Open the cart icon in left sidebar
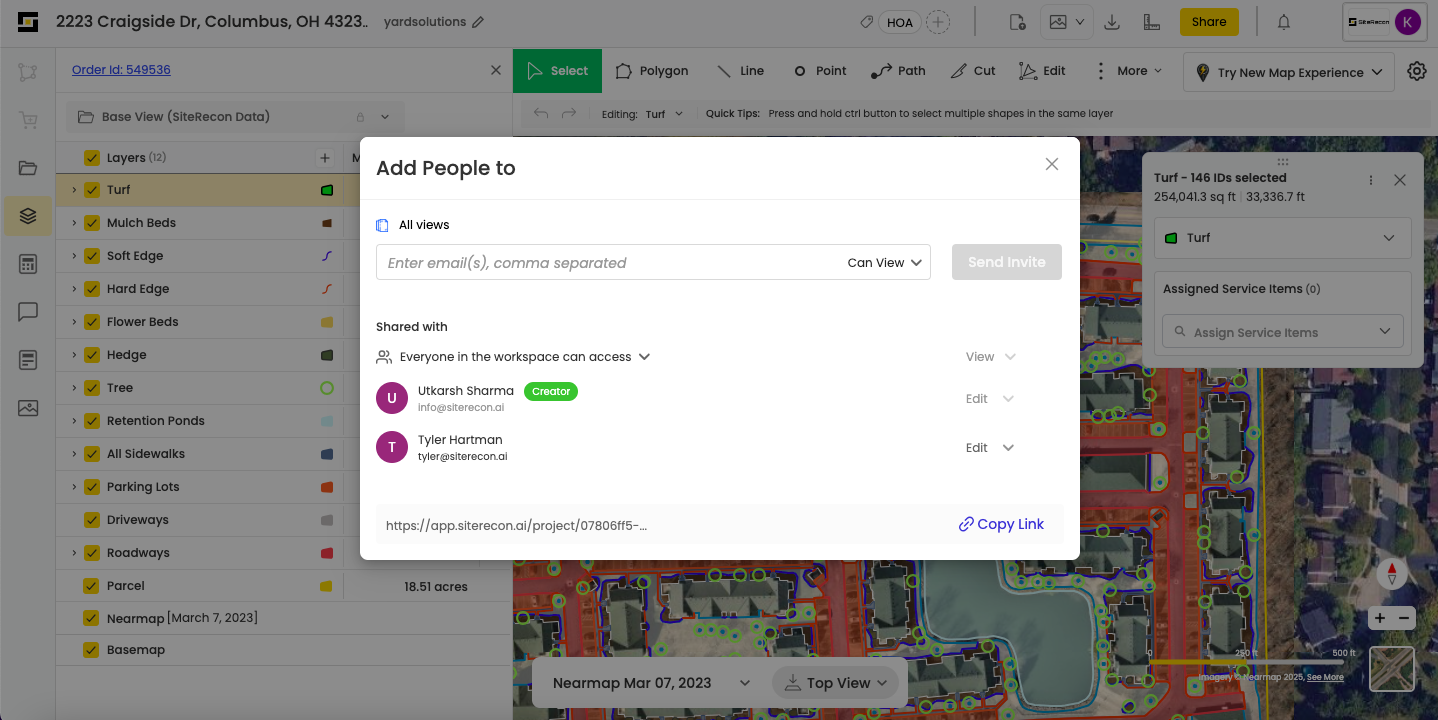1438x720 pixels. [x=28, y=120]
